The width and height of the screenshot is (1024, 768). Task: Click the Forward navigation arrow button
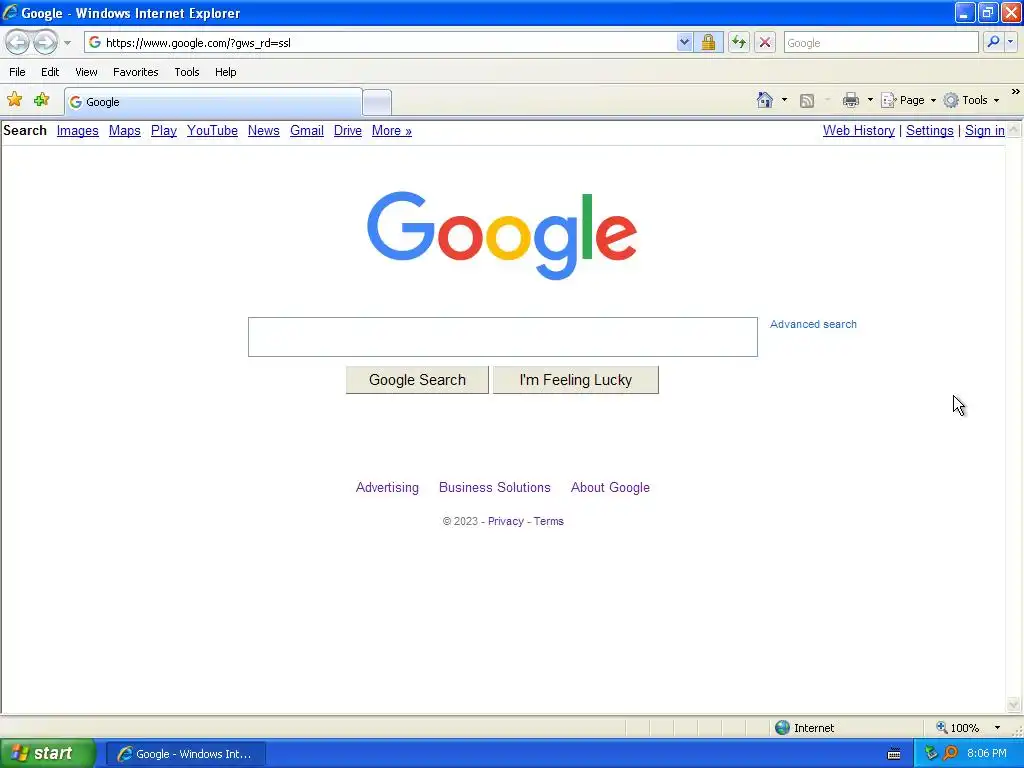click(x=45, y=42)
